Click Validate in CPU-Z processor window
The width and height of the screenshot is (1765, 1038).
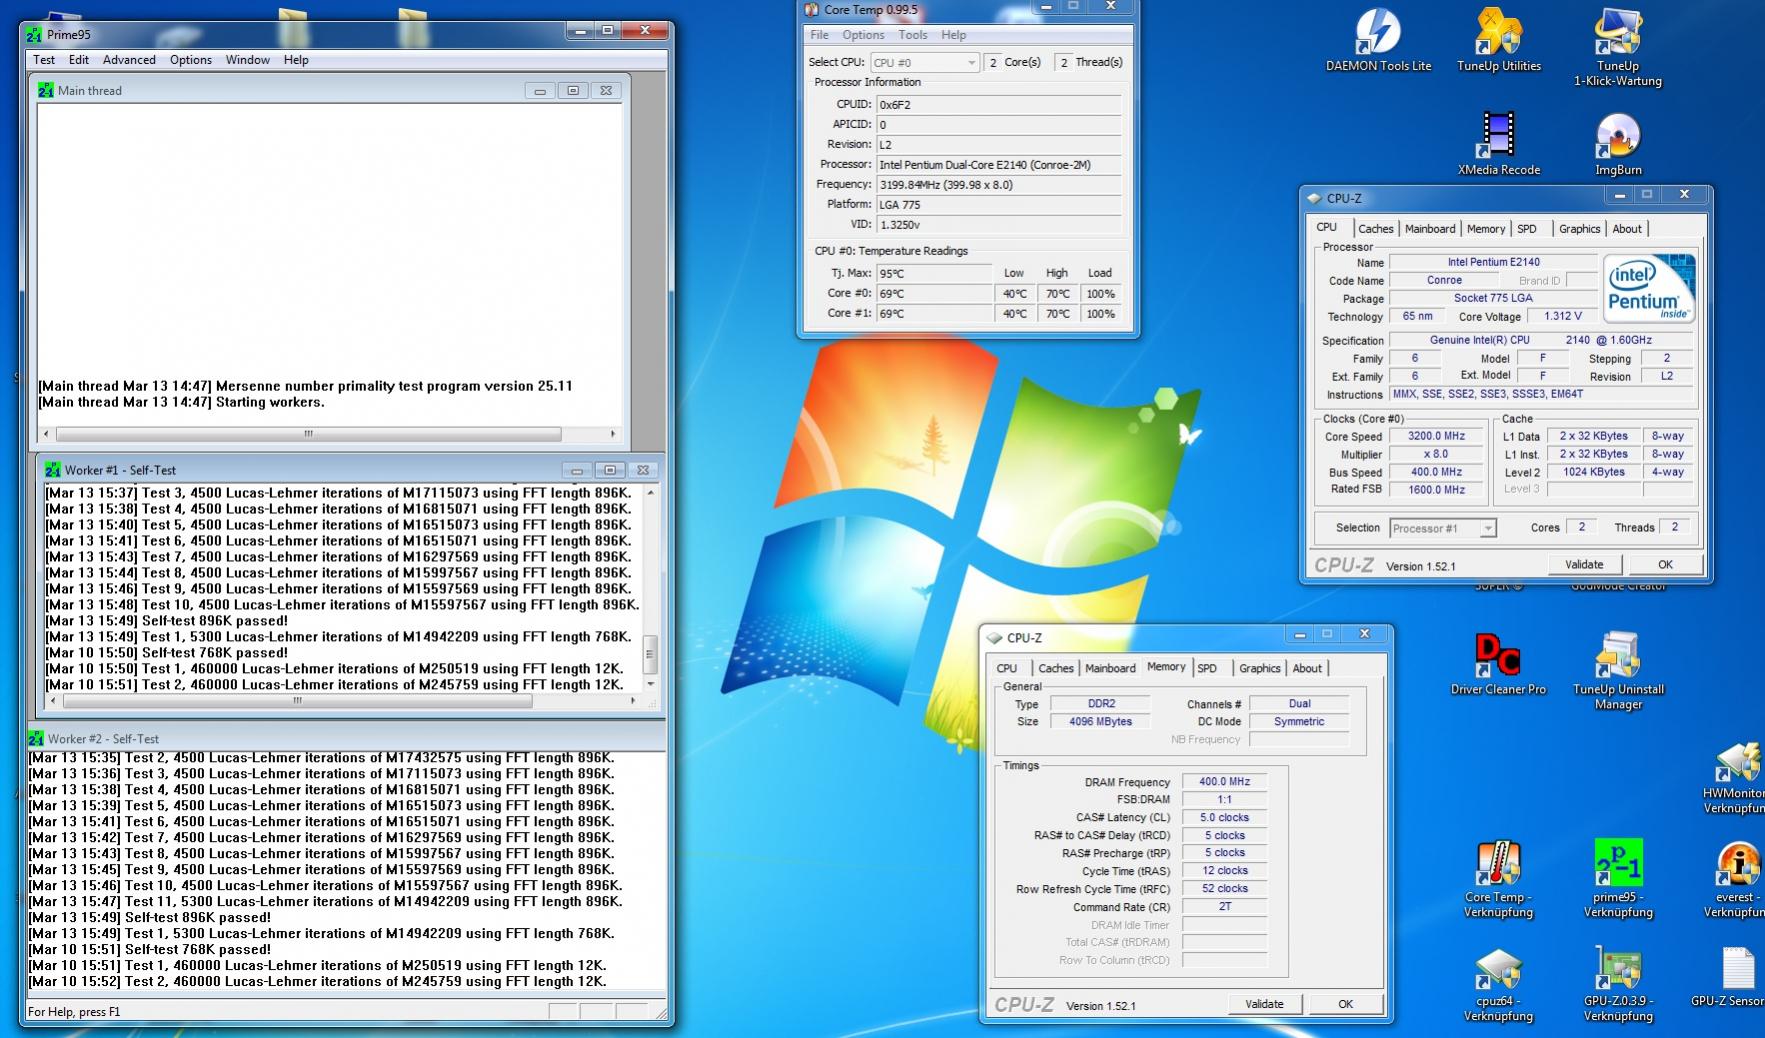(x=1584, y=565)
